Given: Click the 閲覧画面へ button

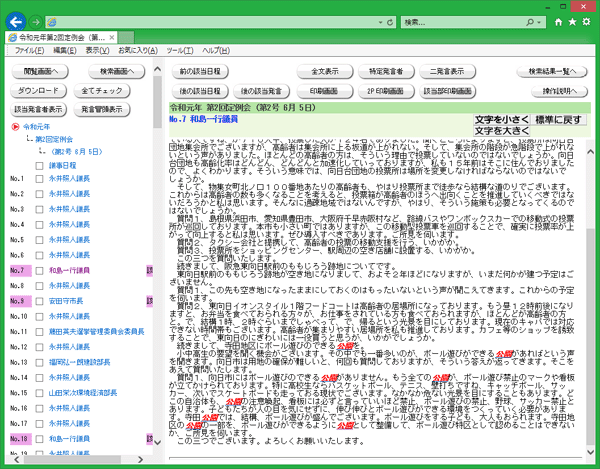Looking at the screenshot, I should click(40, 71).
